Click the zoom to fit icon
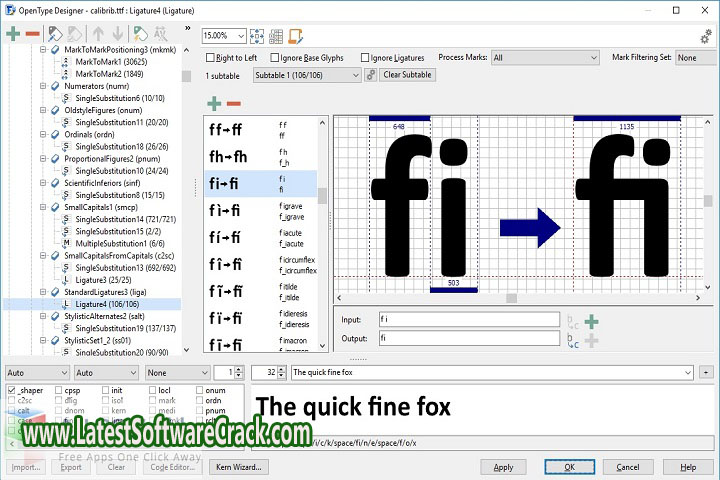The image size is (720, 480). [257, 36]
